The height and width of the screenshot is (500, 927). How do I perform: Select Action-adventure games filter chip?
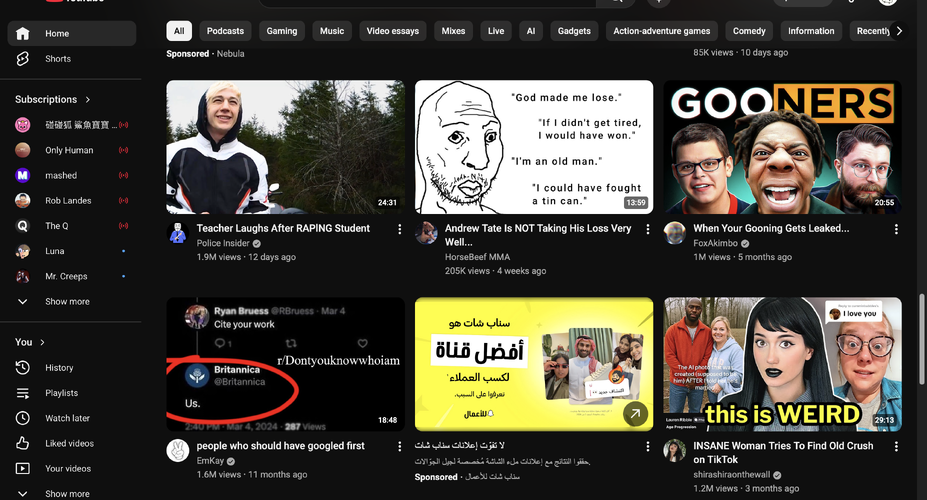coord(662,31)
